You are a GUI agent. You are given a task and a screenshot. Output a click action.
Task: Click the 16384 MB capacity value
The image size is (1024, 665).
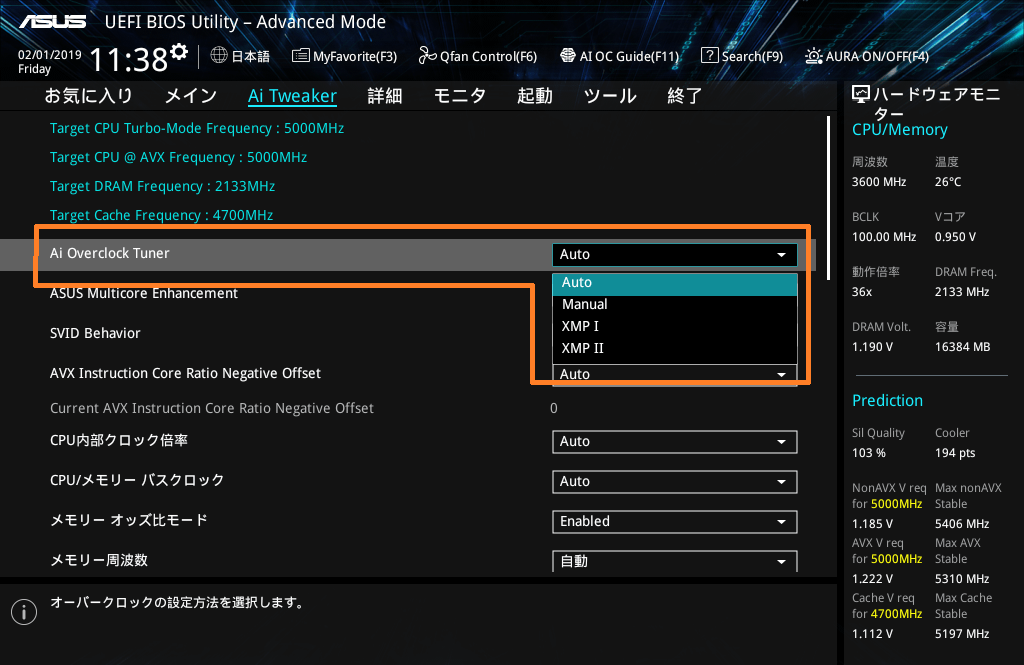point(963,347)
